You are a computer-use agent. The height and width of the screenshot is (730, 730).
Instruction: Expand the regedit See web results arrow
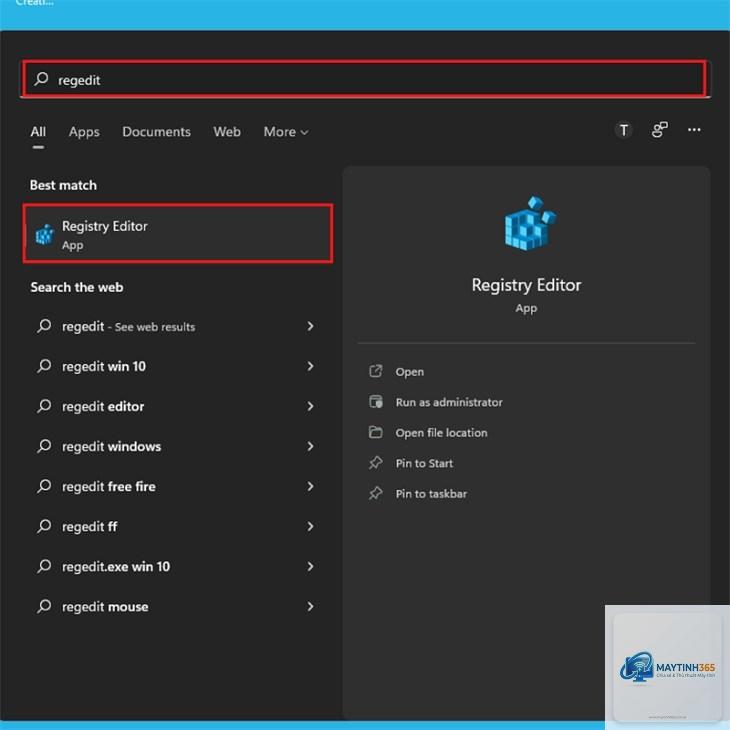point(311,326)
